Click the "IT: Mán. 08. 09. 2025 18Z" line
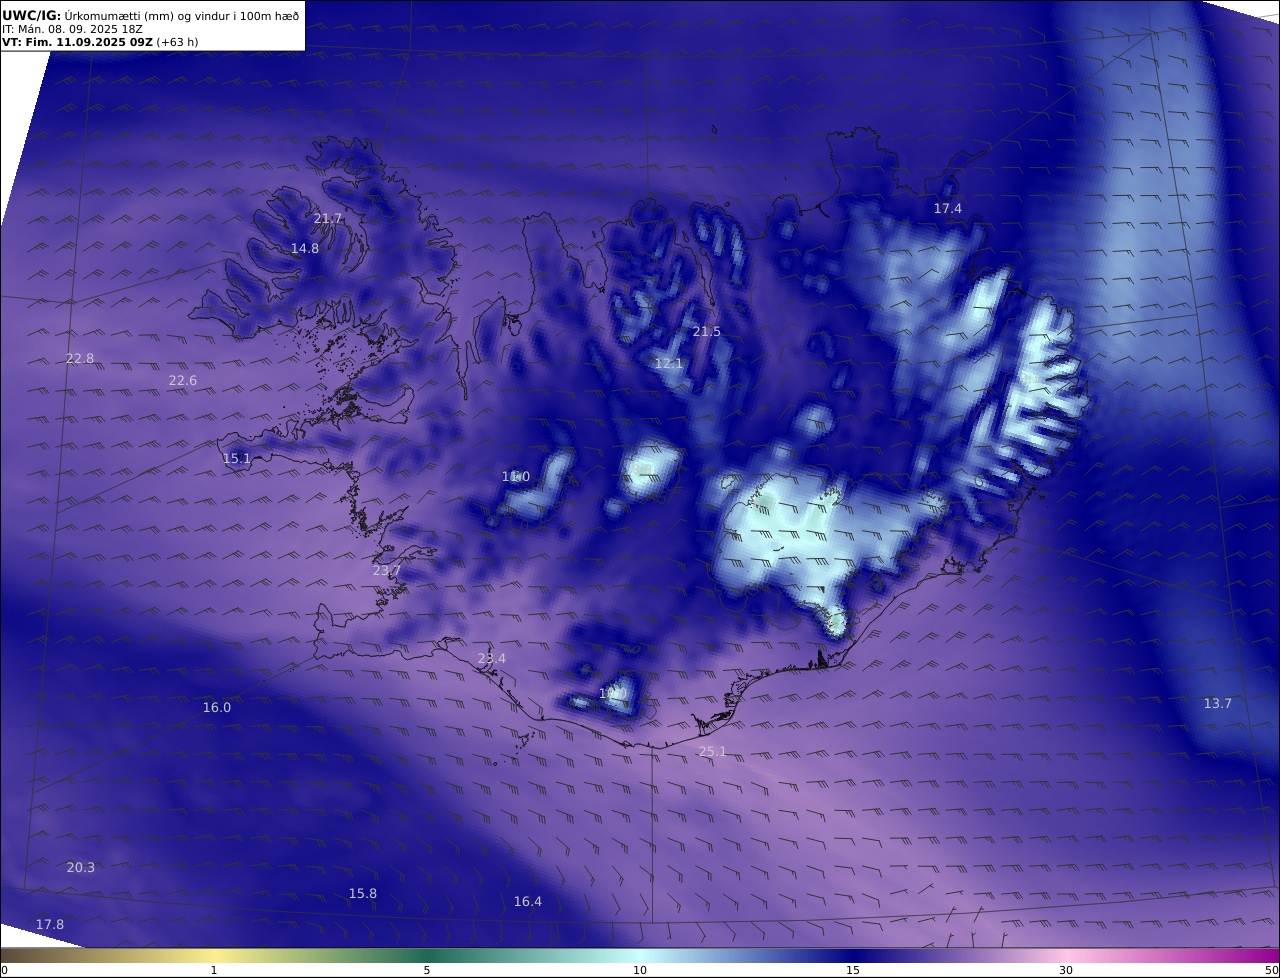The image size is (1280, 978). point(72,29)
